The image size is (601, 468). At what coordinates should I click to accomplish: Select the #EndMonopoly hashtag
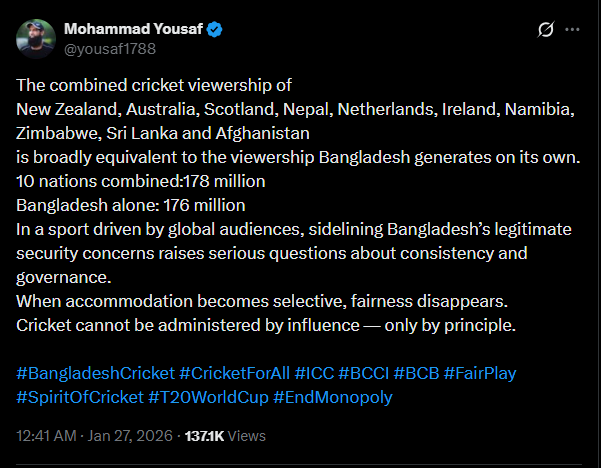[332, 397]
